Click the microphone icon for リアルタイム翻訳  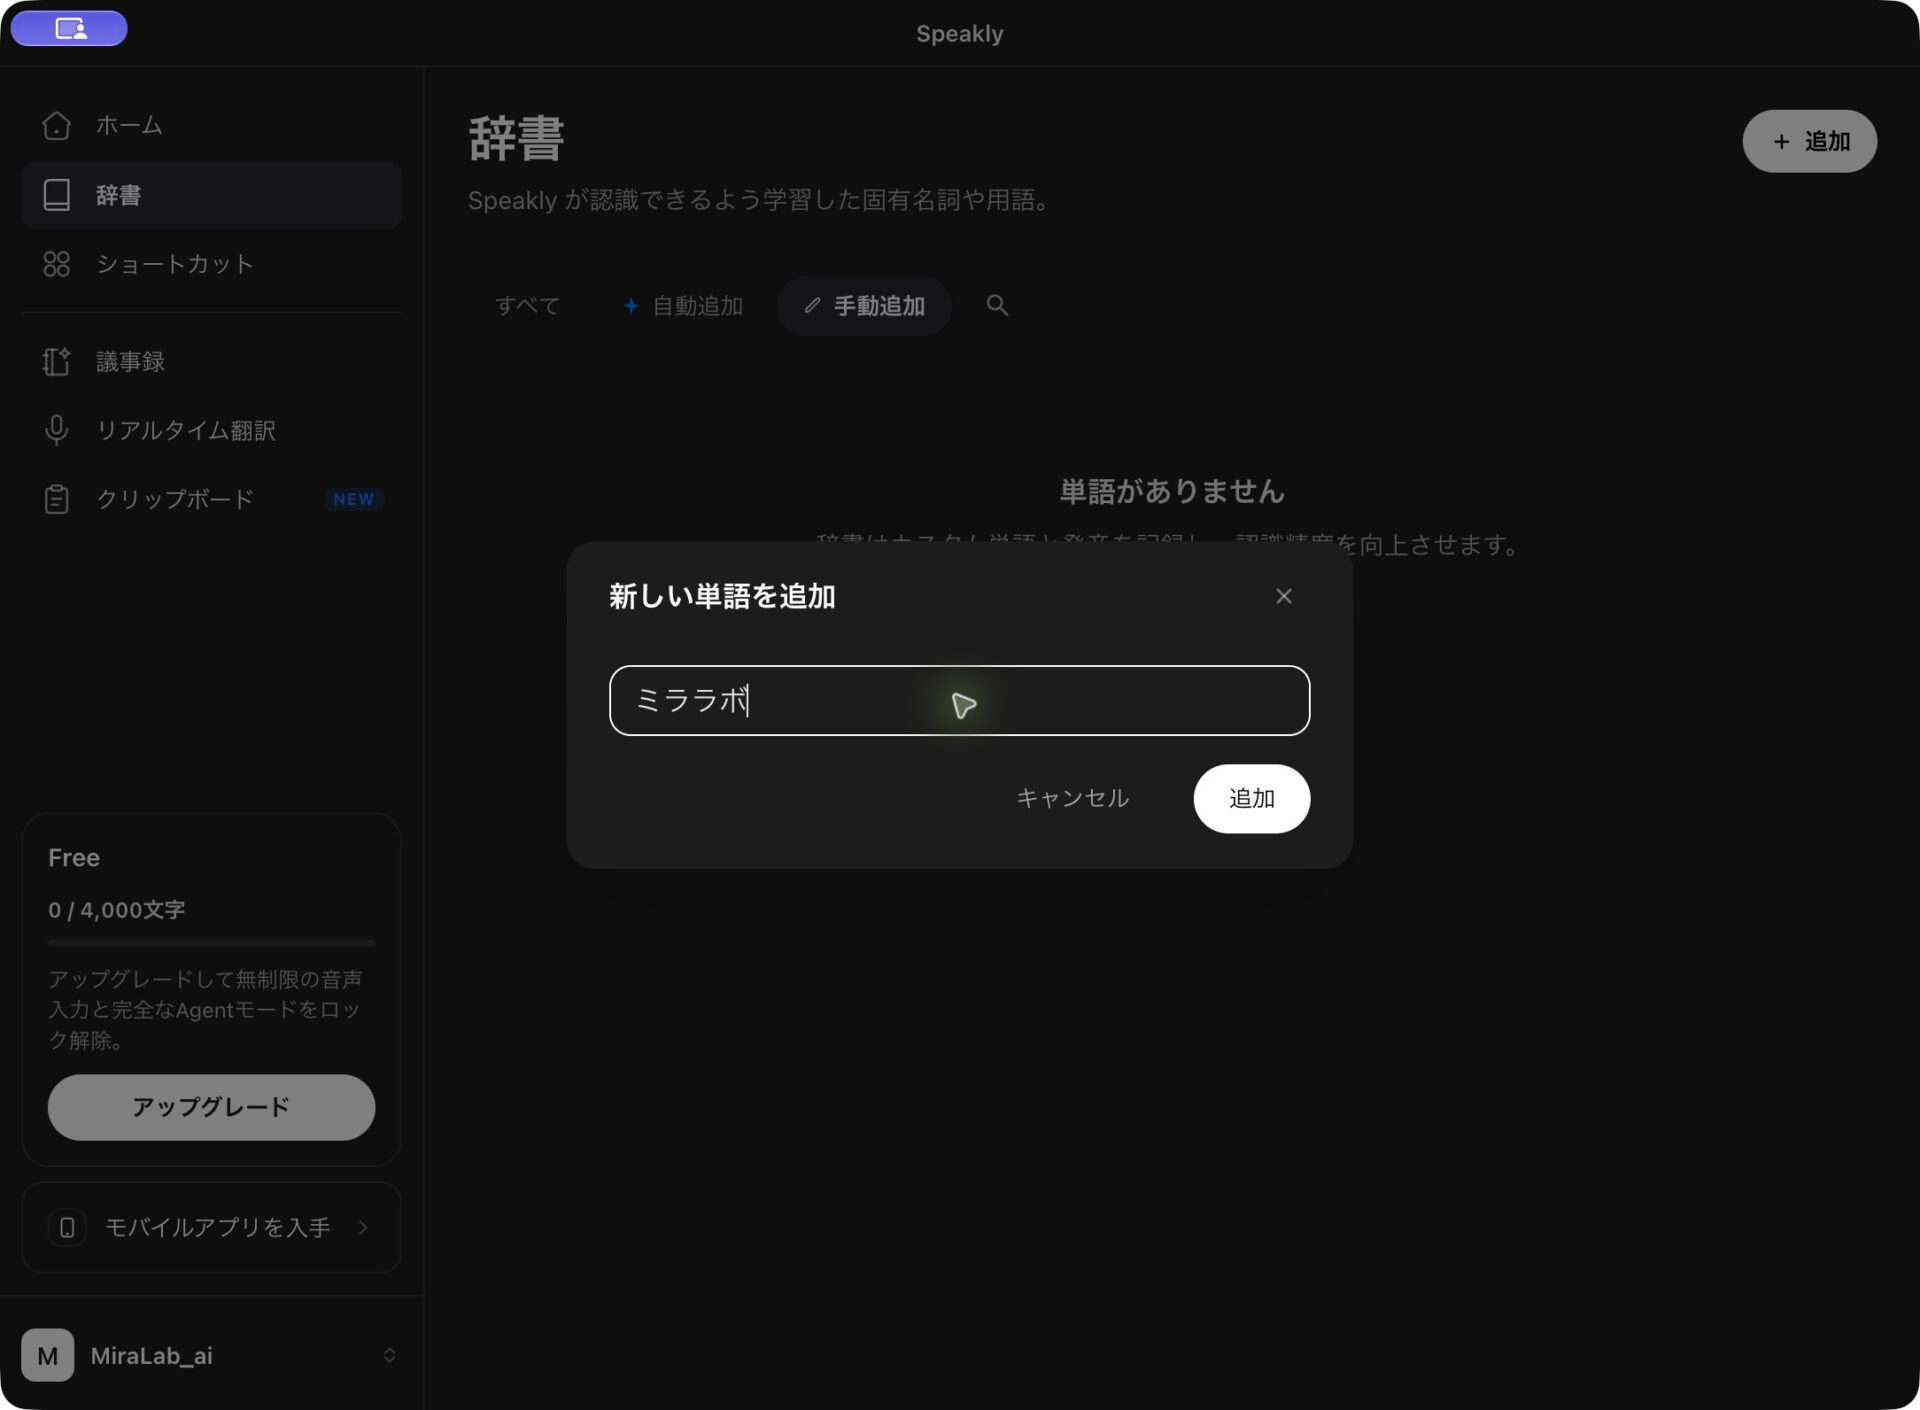(x=57, y=430)
